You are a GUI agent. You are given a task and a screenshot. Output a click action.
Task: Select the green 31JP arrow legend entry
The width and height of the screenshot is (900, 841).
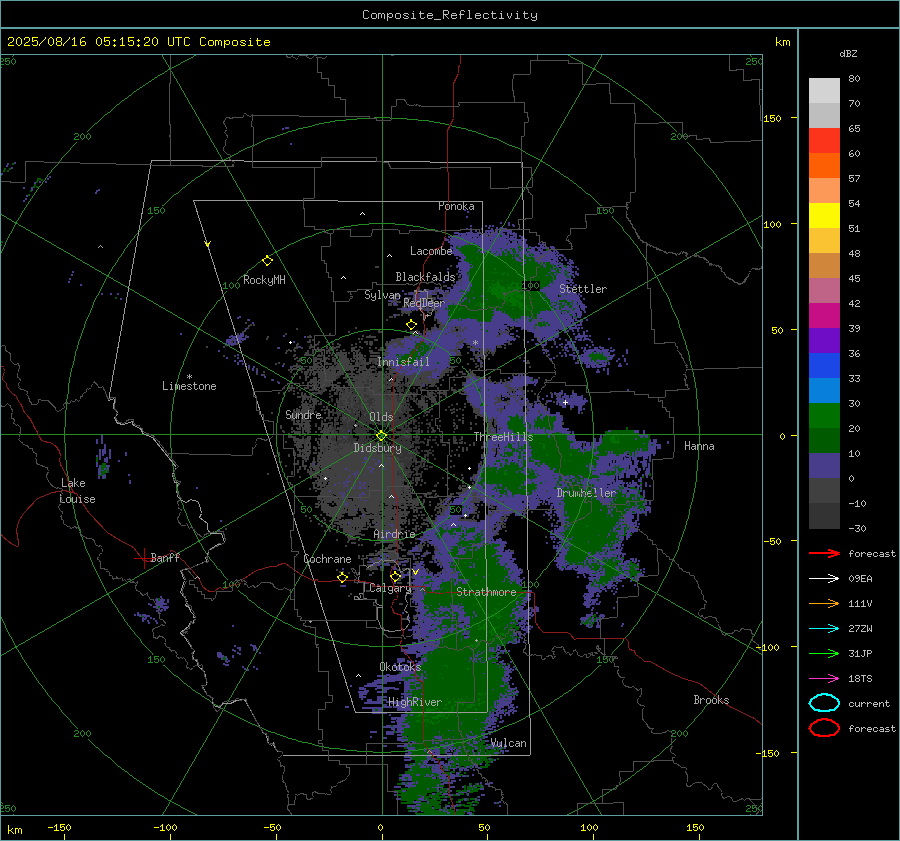click(824, 653)
